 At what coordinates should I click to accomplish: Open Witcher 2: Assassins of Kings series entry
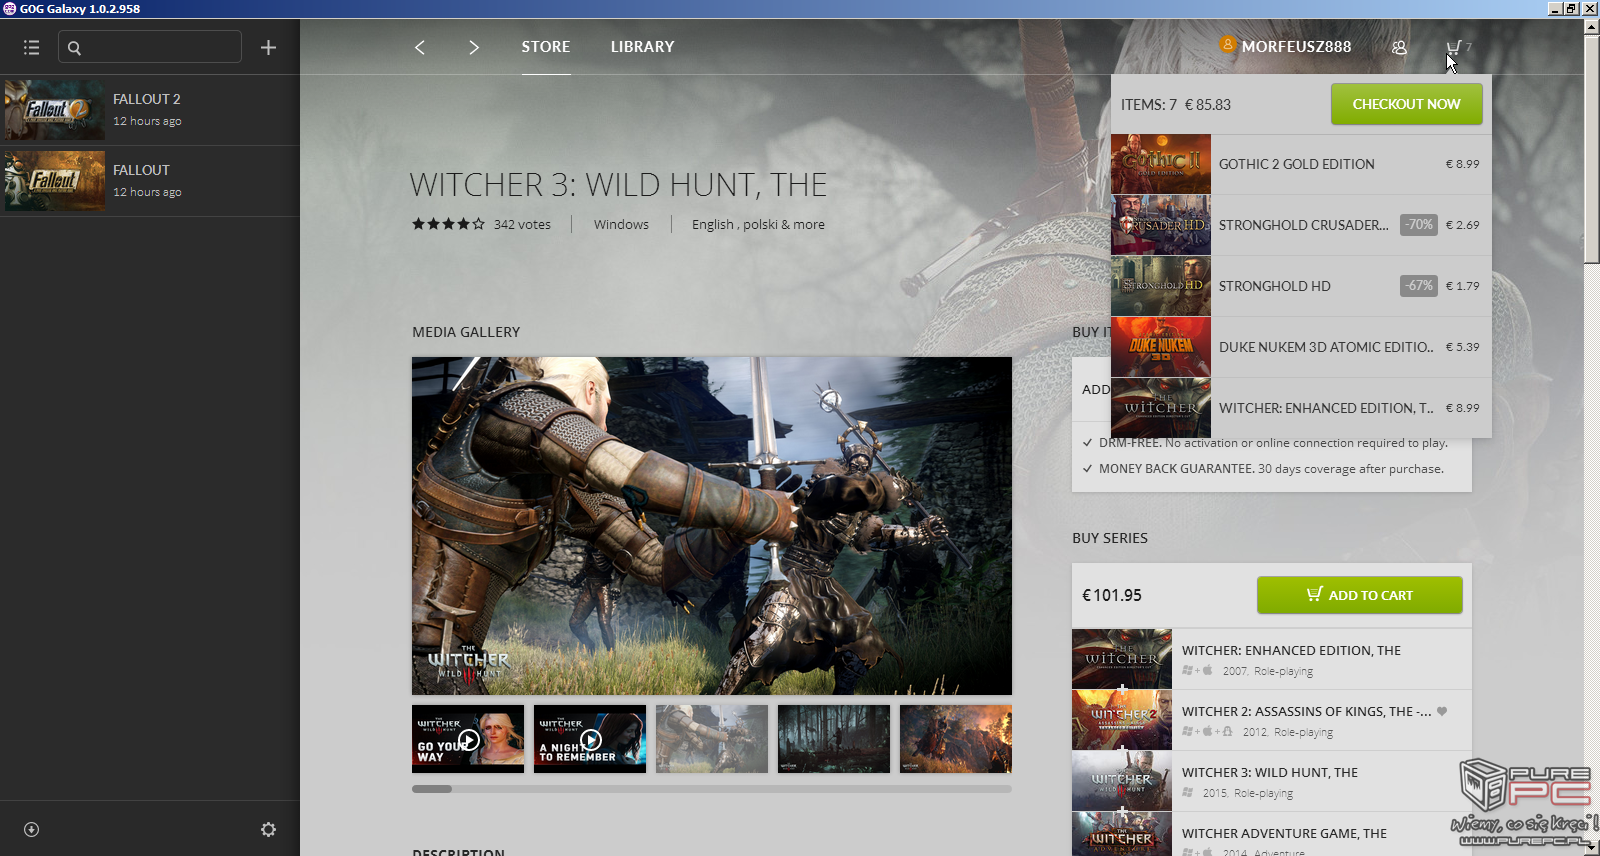tap(1272, 720)
